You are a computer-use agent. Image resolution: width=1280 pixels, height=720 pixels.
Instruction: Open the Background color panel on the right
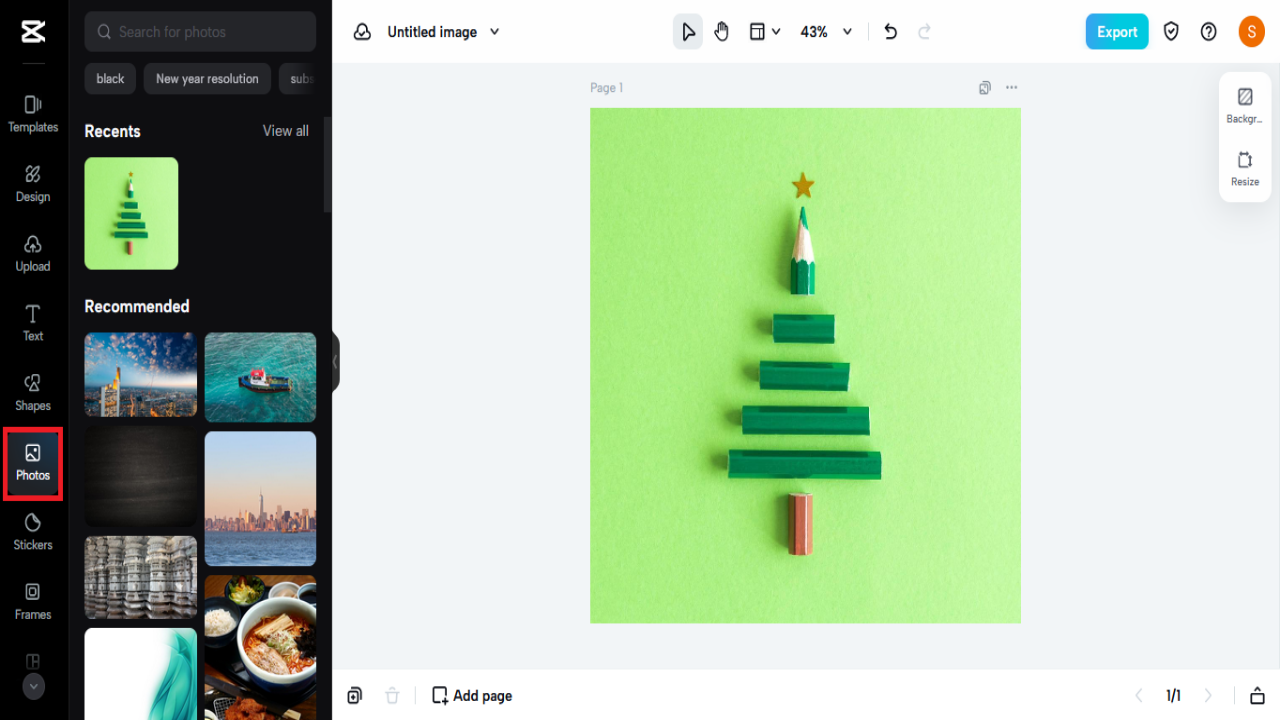(x=1245, y=105)
